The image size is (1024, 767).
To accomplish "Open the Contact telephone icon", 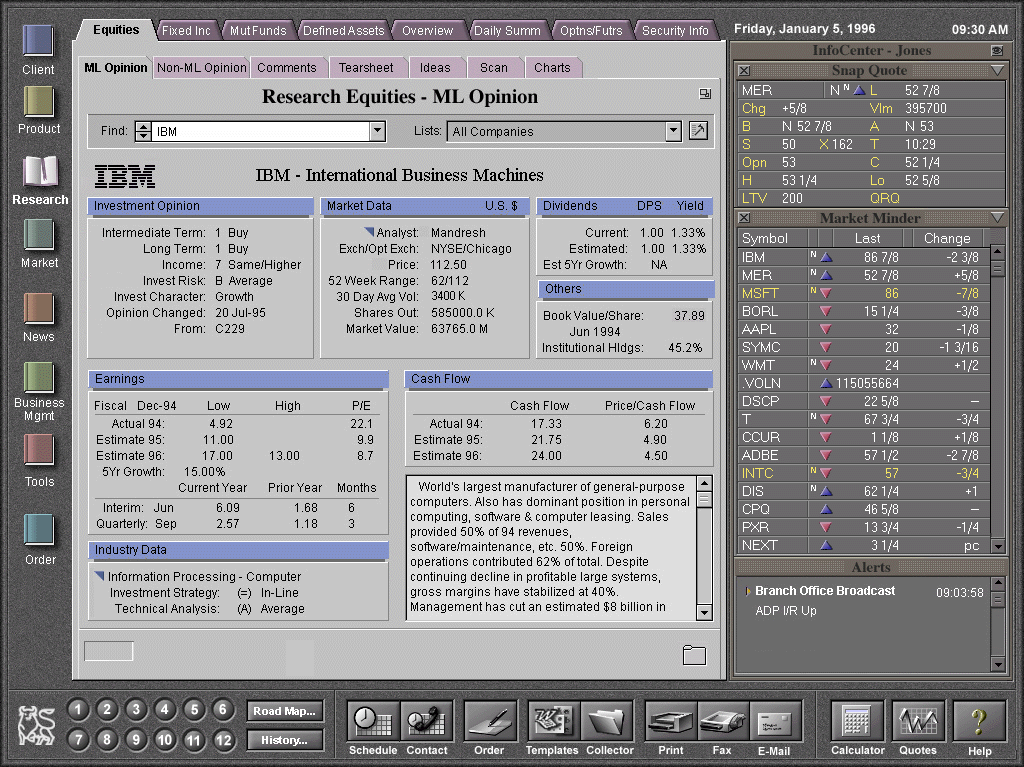I will [x=426, y=721].
